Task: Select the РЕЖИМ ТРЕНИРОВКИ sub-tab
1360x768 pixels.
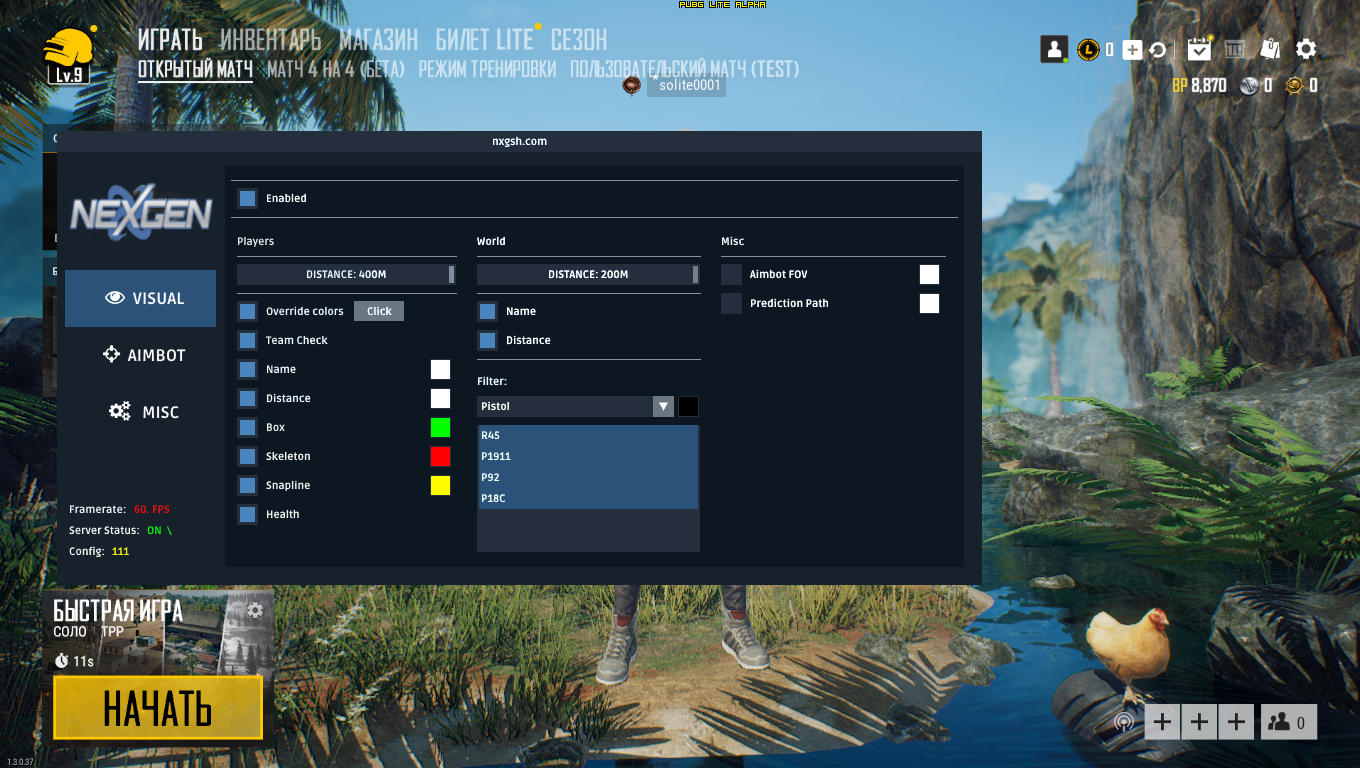Action: (x=487, y=70)
